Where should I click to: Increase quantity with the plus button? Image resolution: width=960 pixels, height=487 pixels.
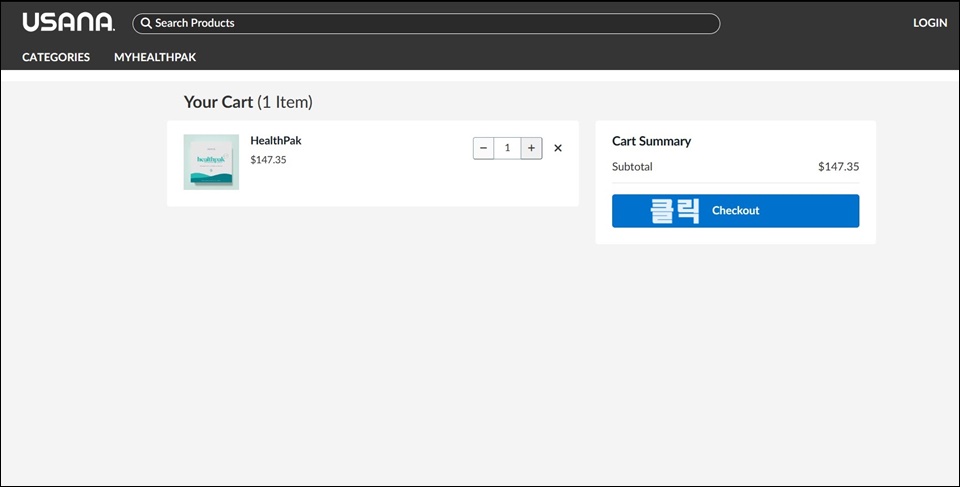pyautogui.click(x=531, y=148)
